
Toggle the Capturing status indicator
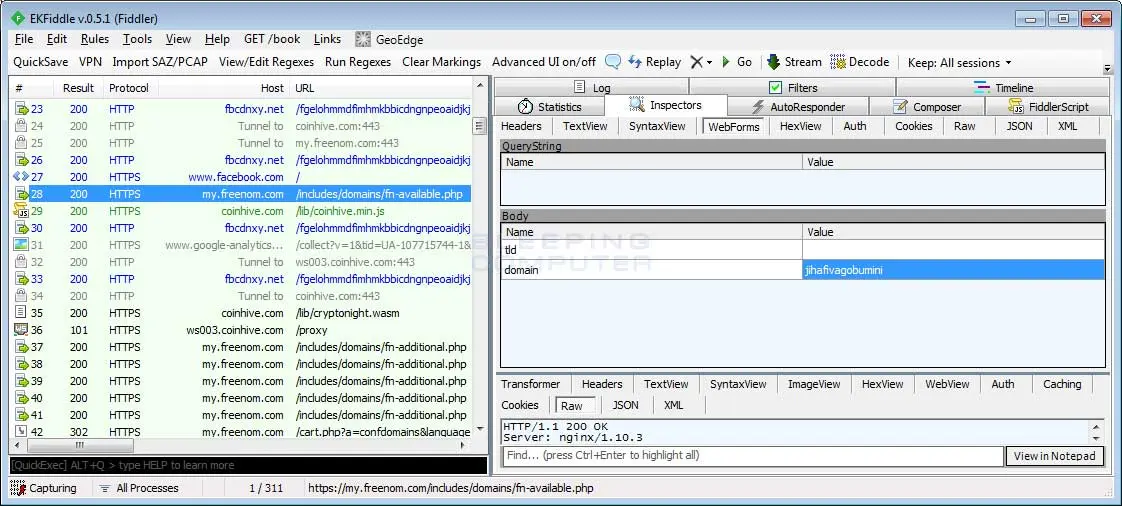coord(43,488)
